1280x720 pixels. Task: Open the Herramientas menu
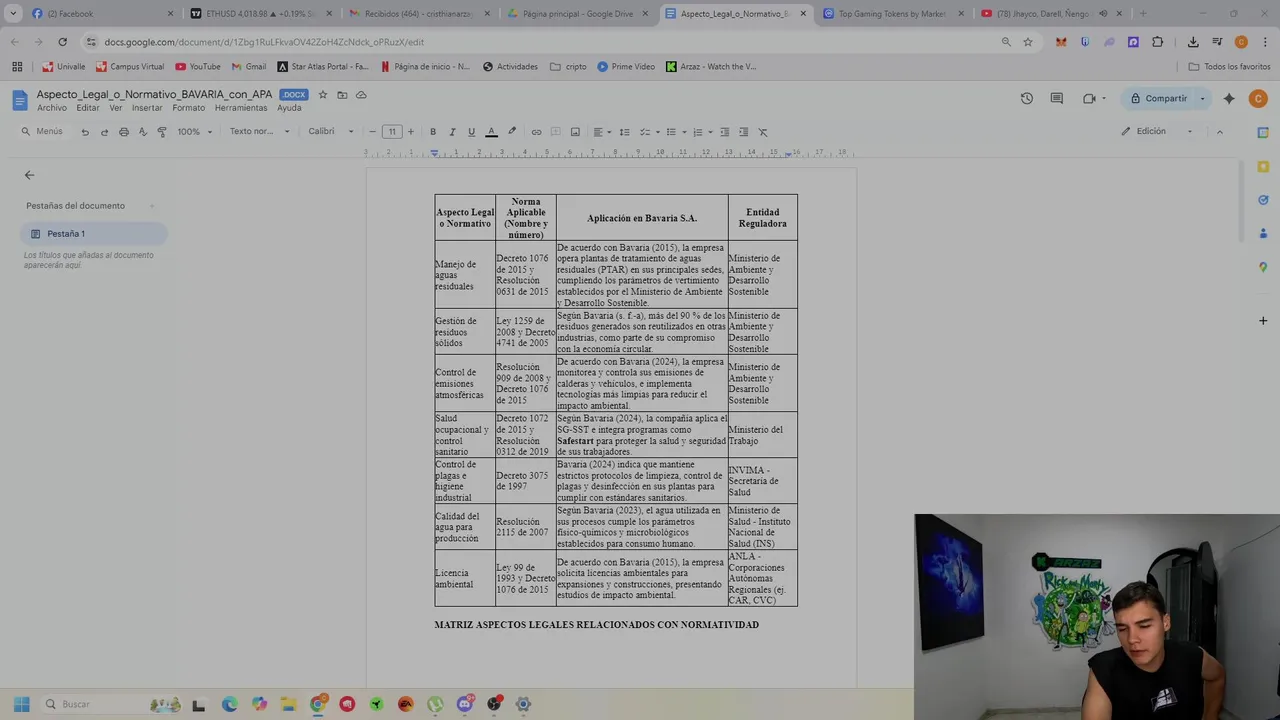241,108
